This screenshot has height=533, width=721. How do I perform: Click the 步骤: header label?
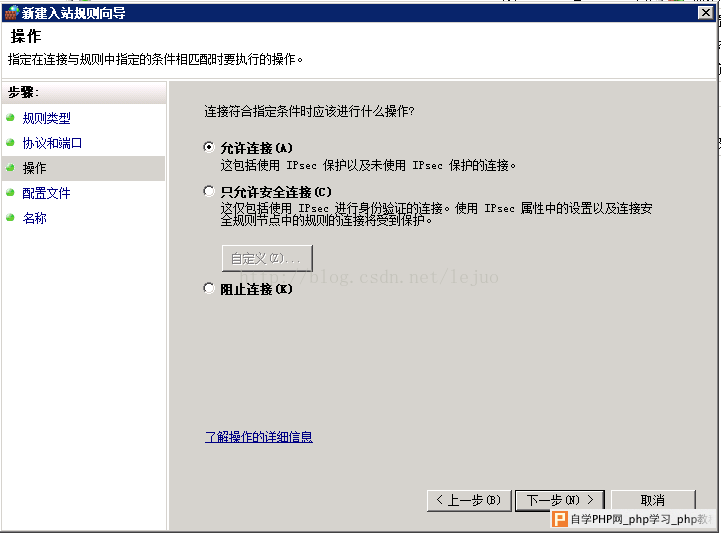tap(23, 92)
